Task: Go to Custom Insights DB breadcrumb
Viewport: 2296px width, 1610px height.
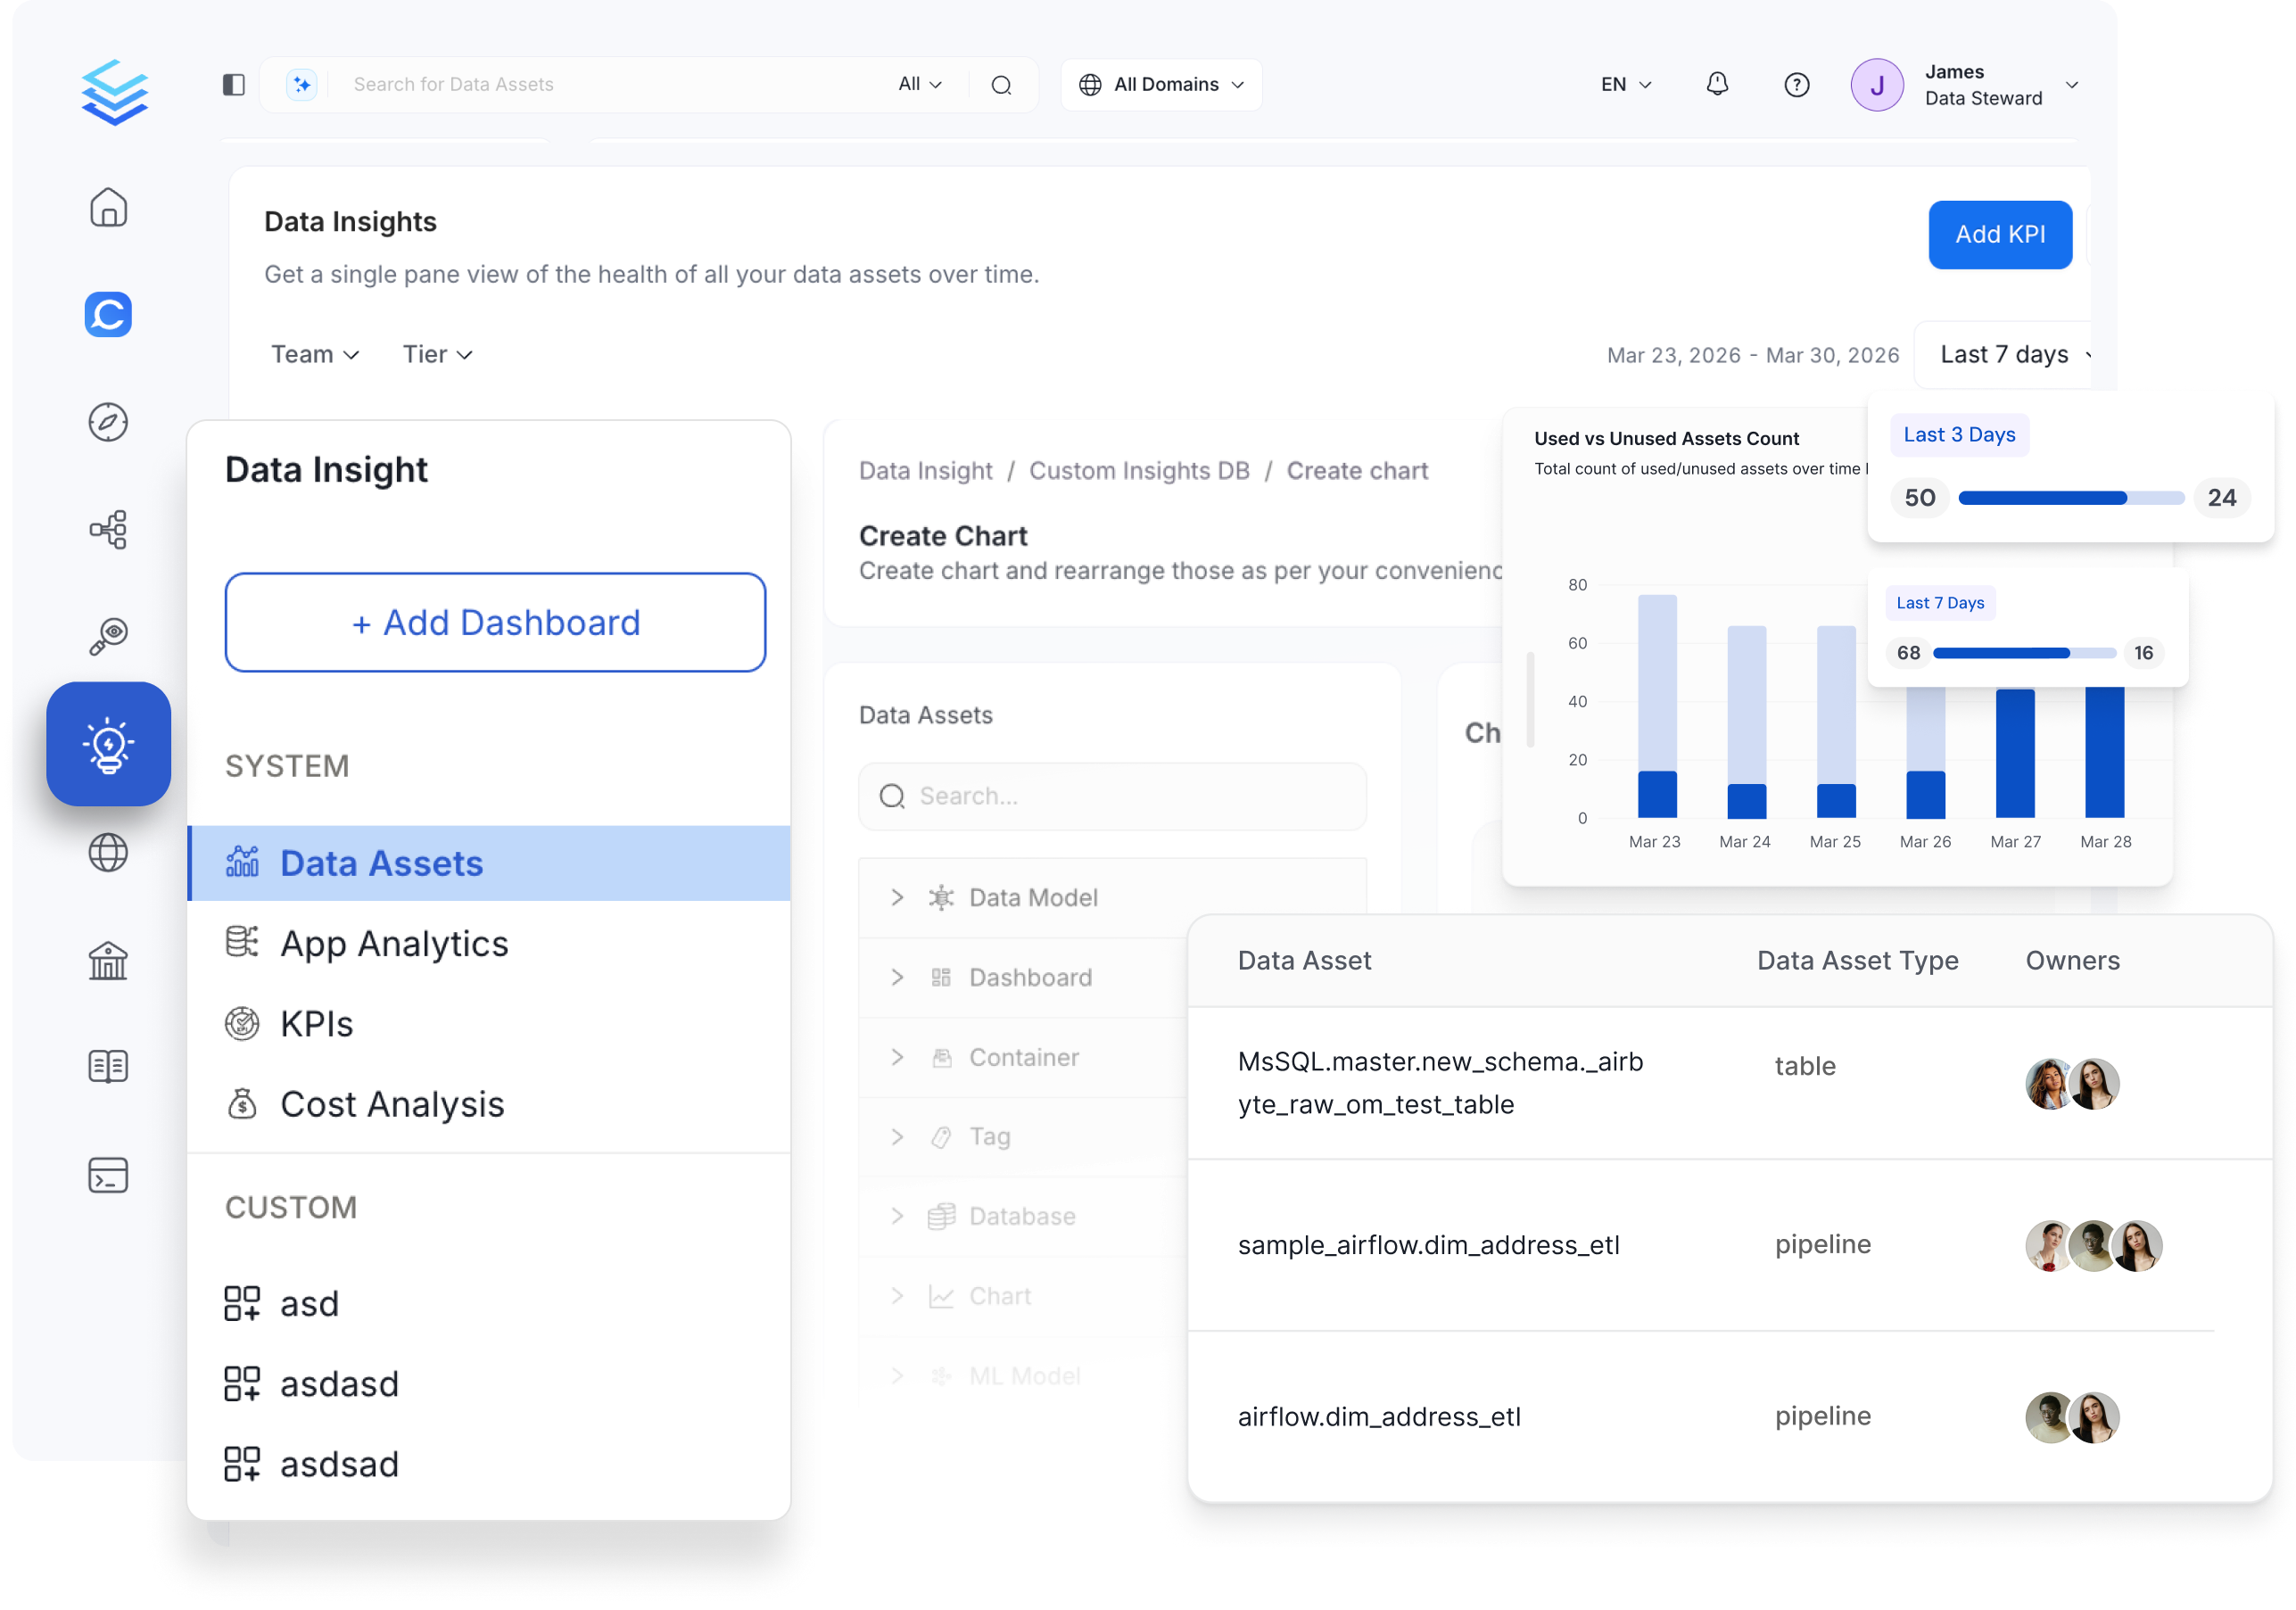Action: (x=1139, y=470)
